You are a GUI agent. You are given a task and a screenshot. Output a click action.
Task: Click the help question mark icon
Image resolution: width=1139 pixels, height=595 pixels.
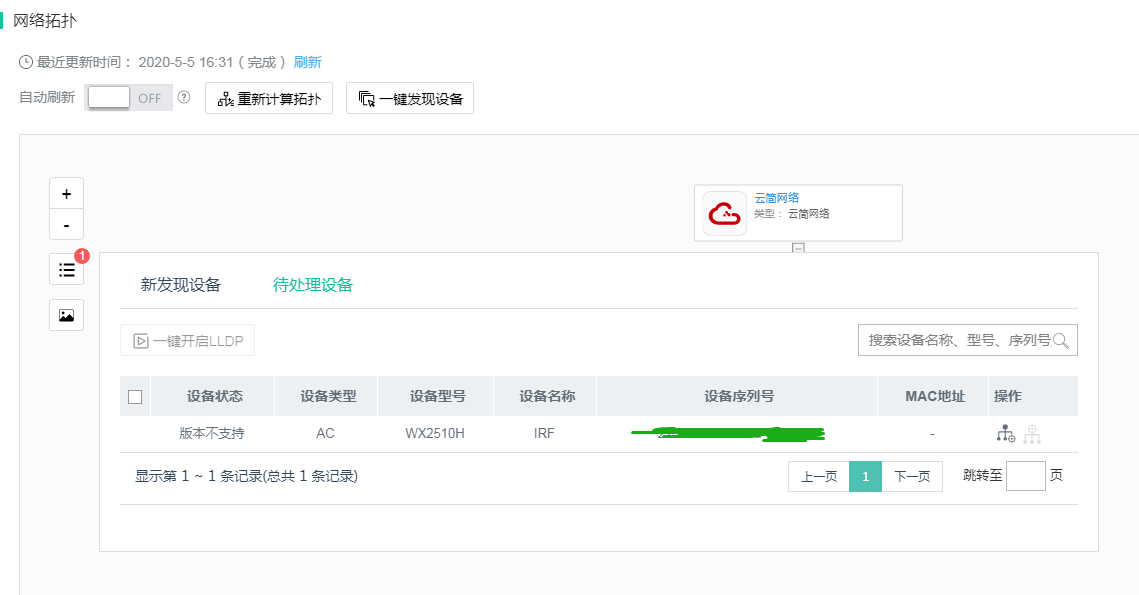pyautogui.click(x=184, y=97)
